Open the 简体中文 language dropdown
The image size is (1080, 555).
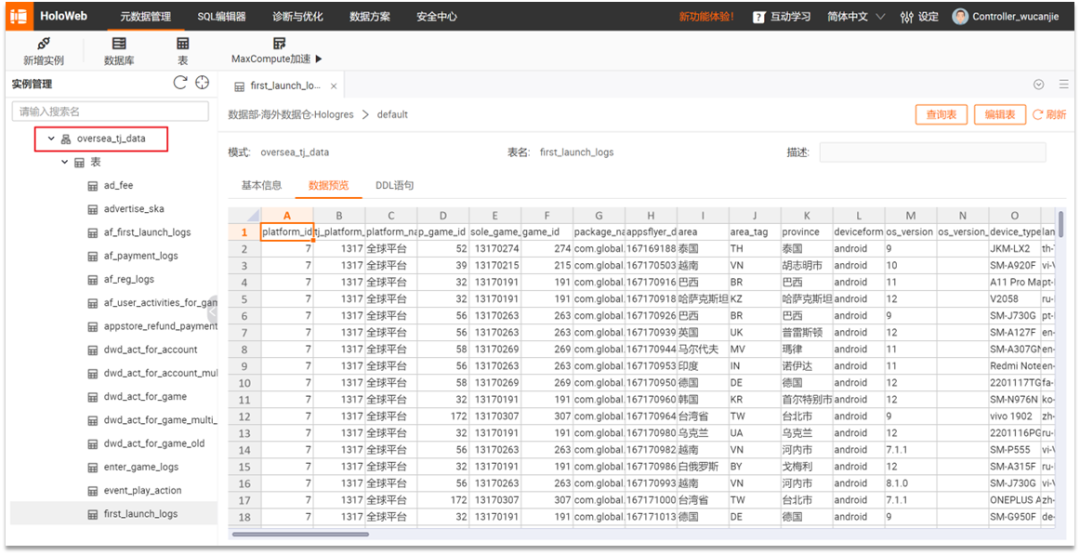click(x=856, y=17)
